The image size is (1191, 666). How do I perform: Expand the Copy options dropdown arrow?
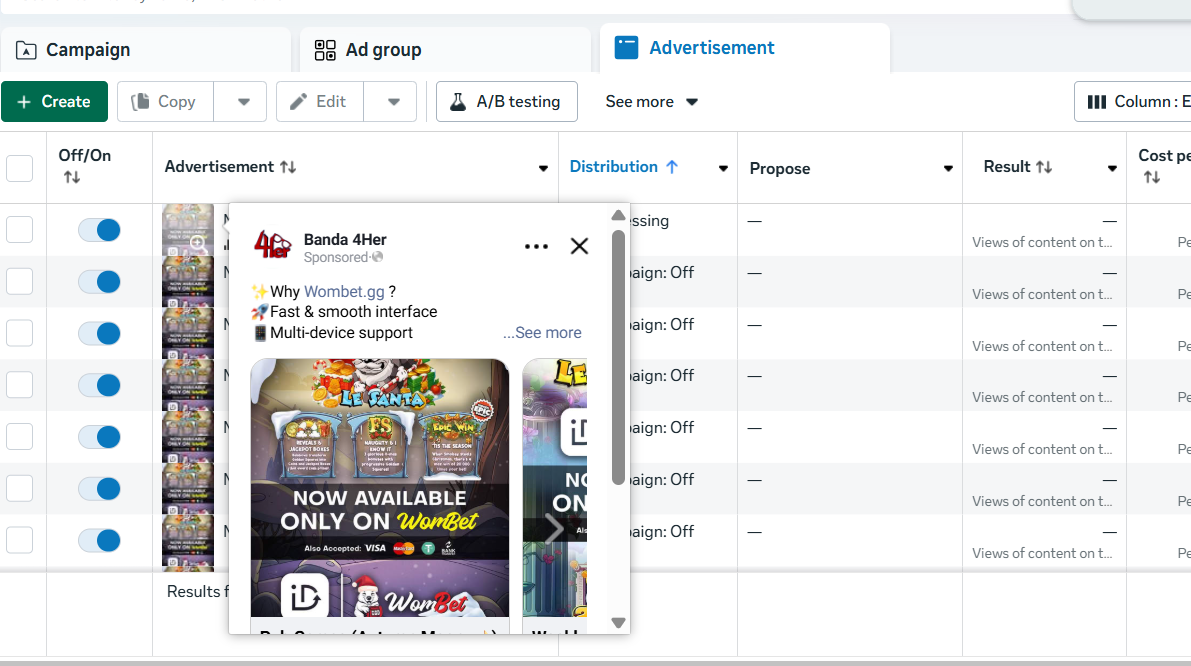243,102
